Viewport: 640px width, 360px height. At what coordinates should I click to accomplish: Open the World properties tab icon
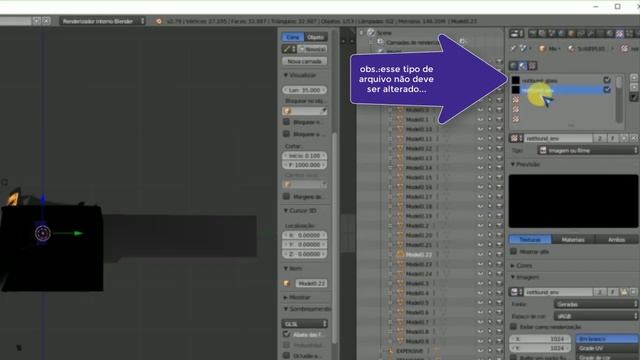[562, 33]
